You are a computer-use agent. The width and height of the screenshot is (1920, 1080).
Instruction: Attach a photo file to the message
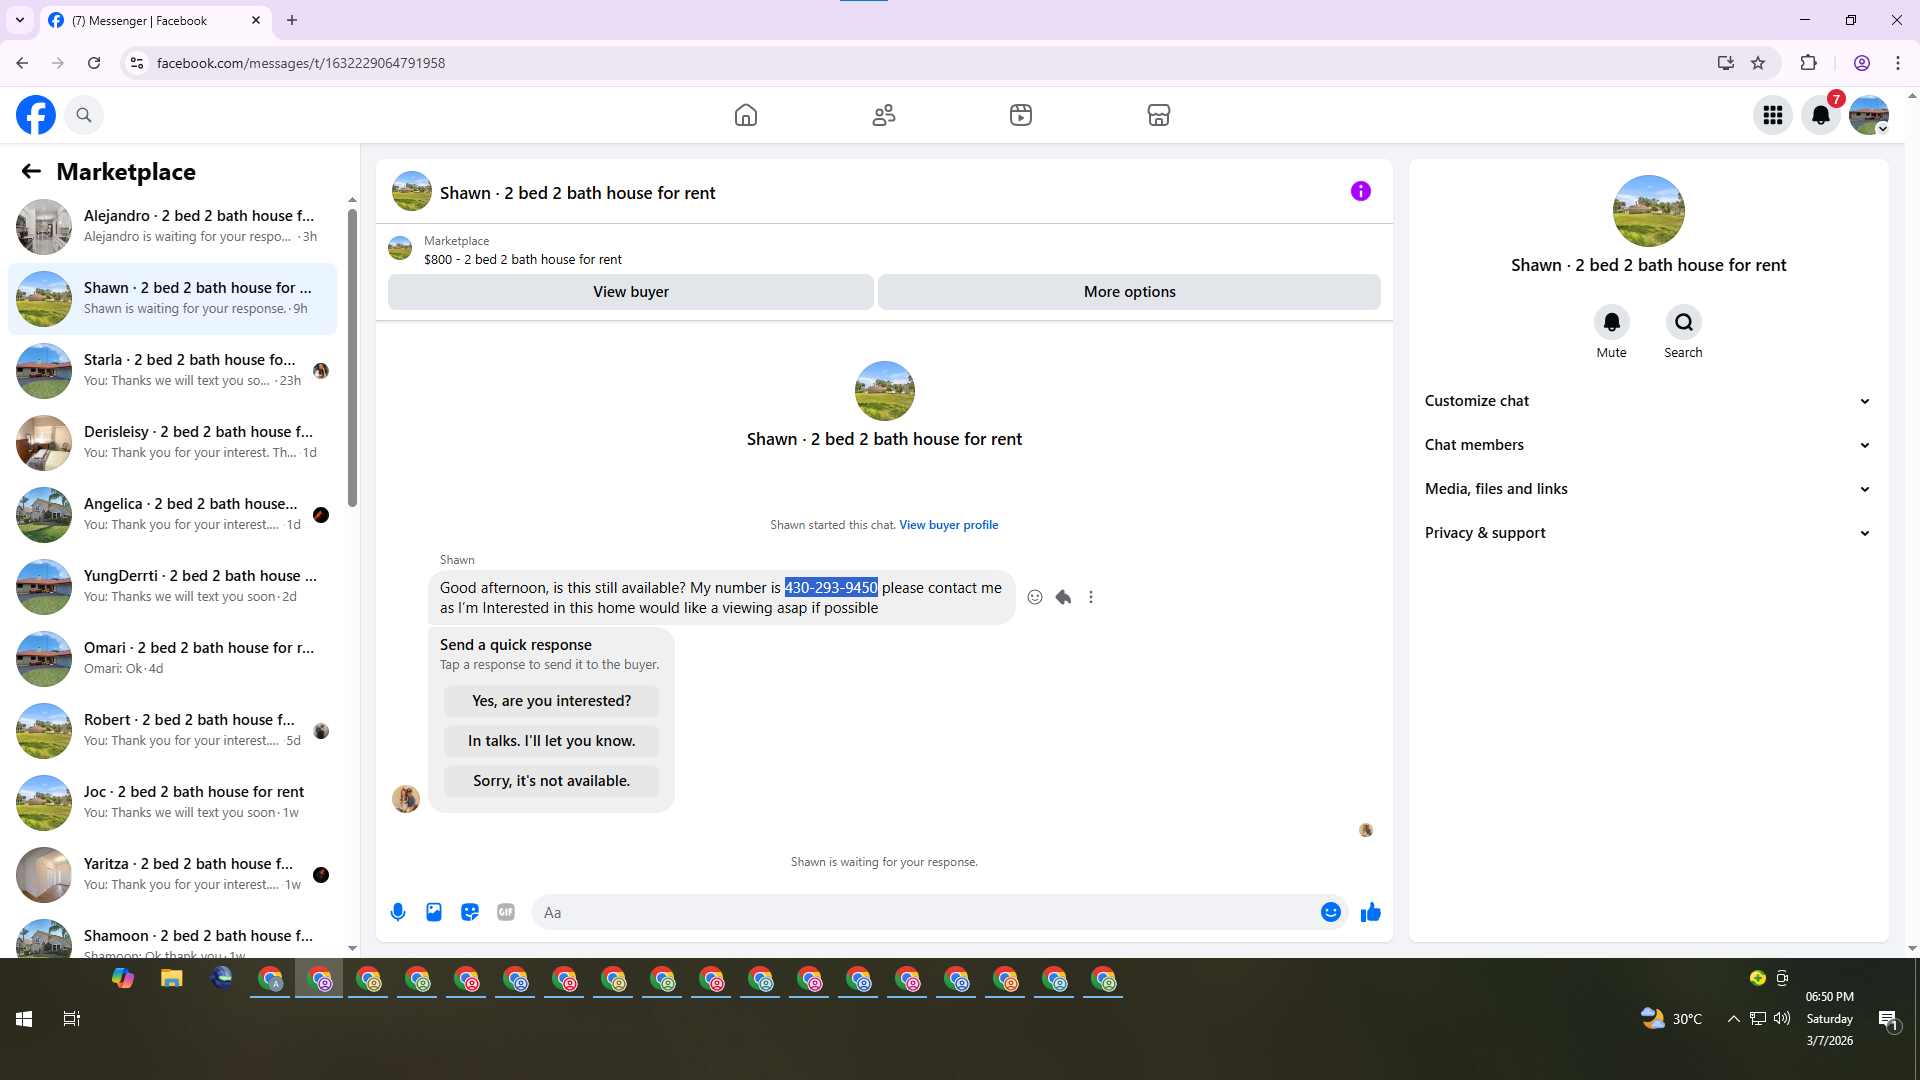coord(434,912)
